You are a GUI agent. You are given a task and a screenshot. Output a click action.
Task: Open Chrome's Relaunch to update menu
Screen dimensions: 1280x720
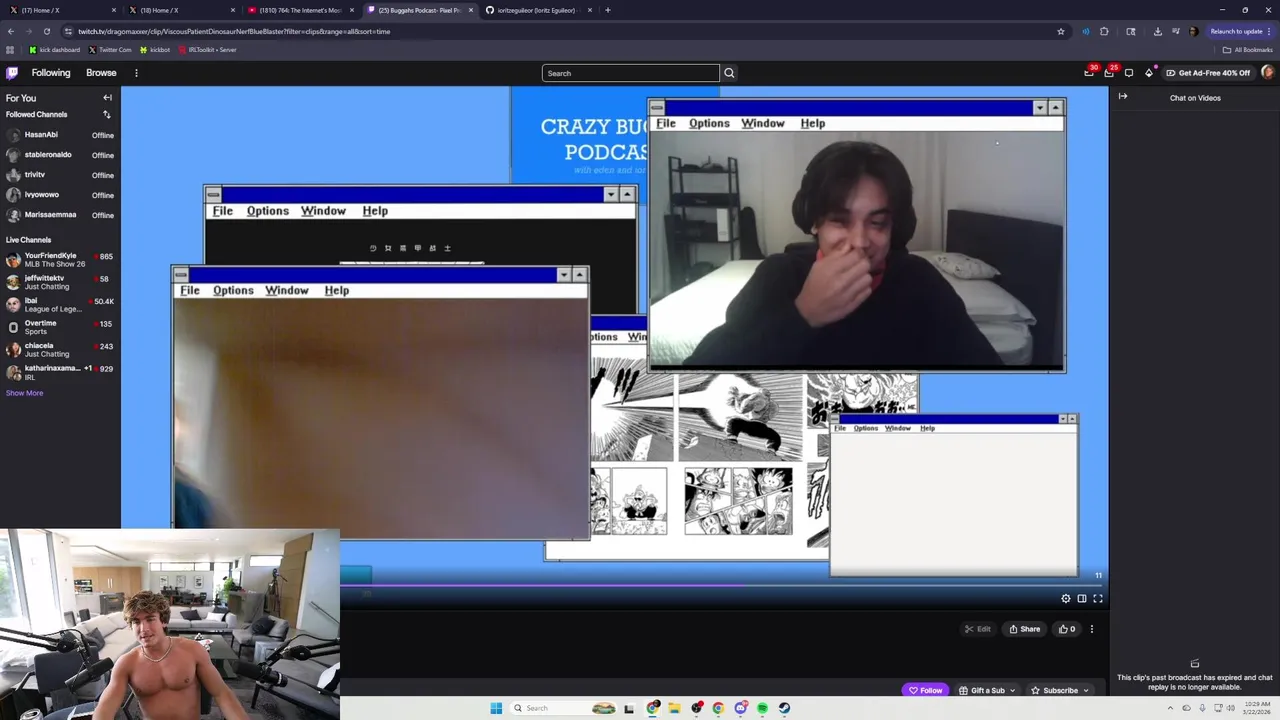pos(1241,31)
